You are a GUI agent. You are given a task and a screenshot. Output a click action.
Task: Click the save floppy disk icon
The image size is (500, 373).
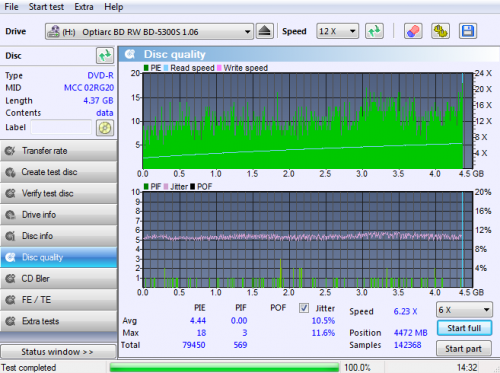(468, 31)
